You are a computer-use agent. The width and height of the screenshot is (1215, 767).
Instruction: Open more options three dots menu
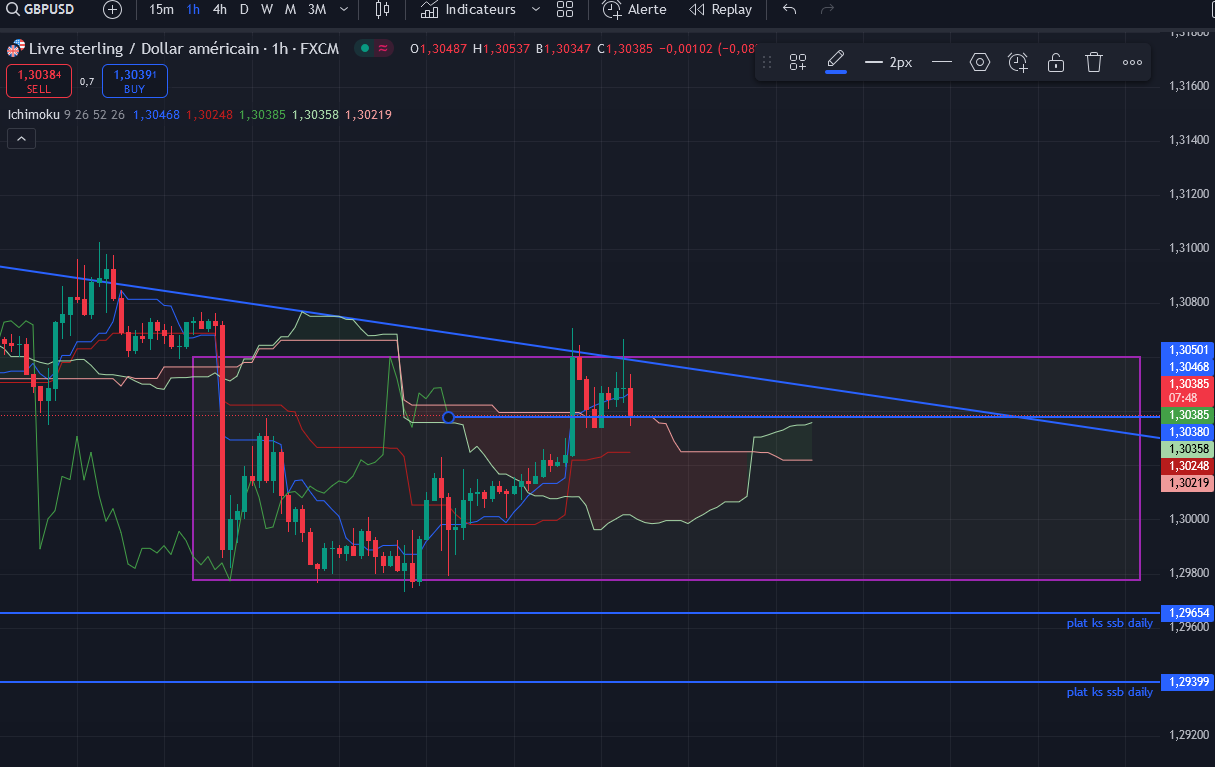pyautogui.click(x=1132, y=62)
